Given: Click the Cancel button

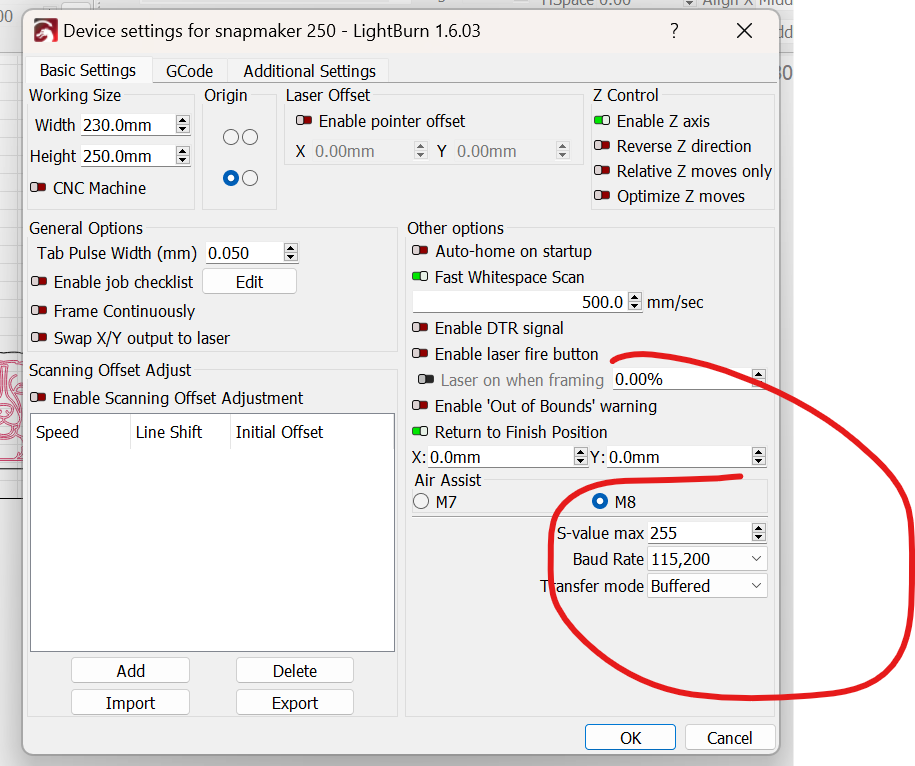Looking at the screenshot, I should pos(729,737).
